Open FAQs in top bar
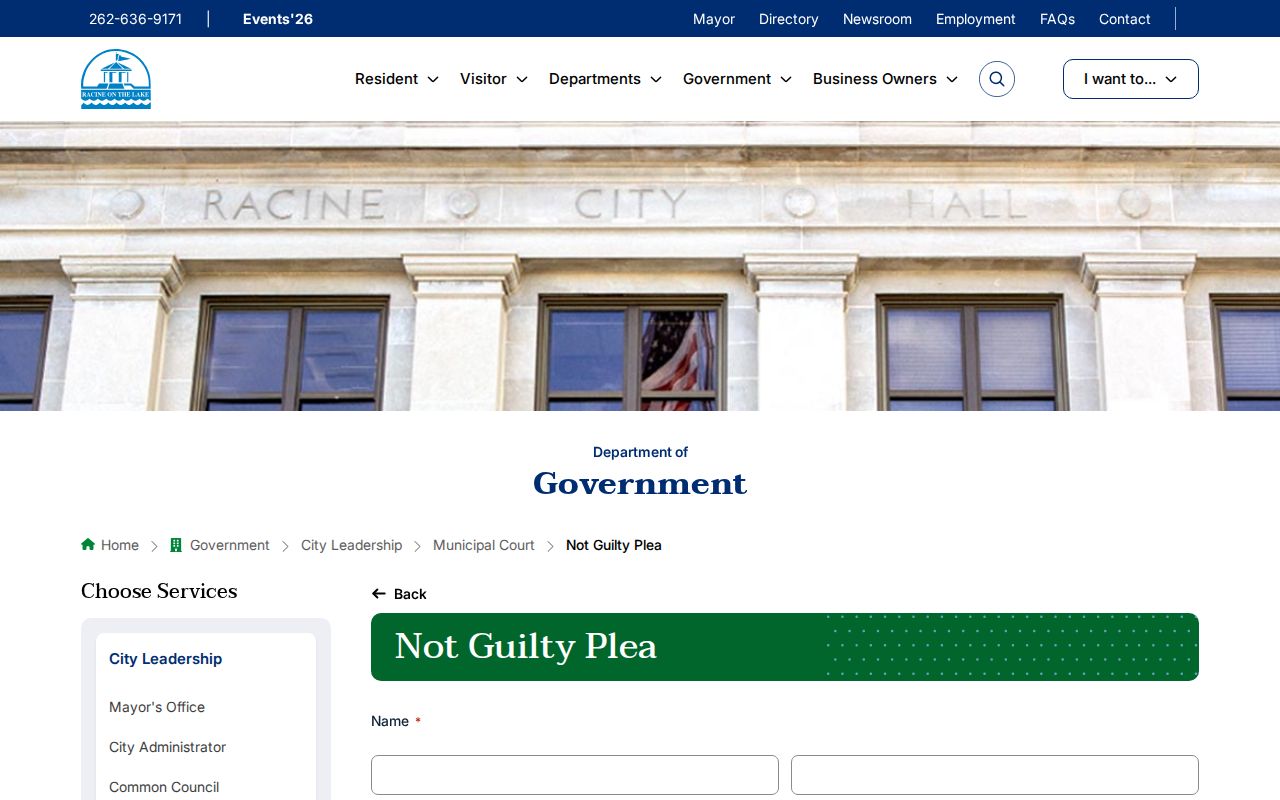 point(1057,19)
